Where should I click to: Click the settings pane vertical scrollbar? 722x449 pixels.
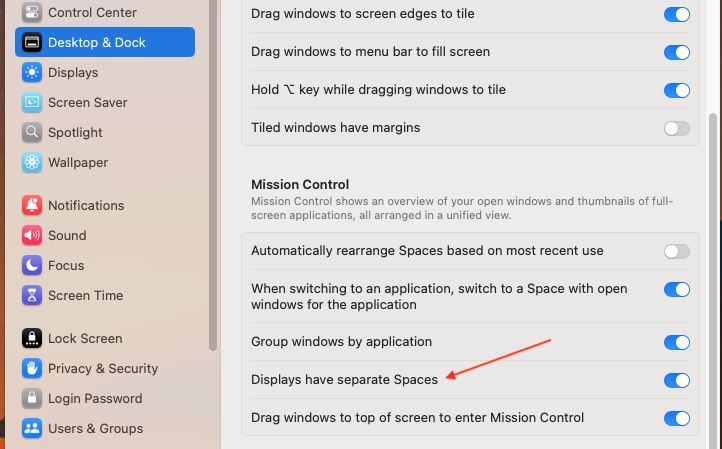tap(713, 281)
